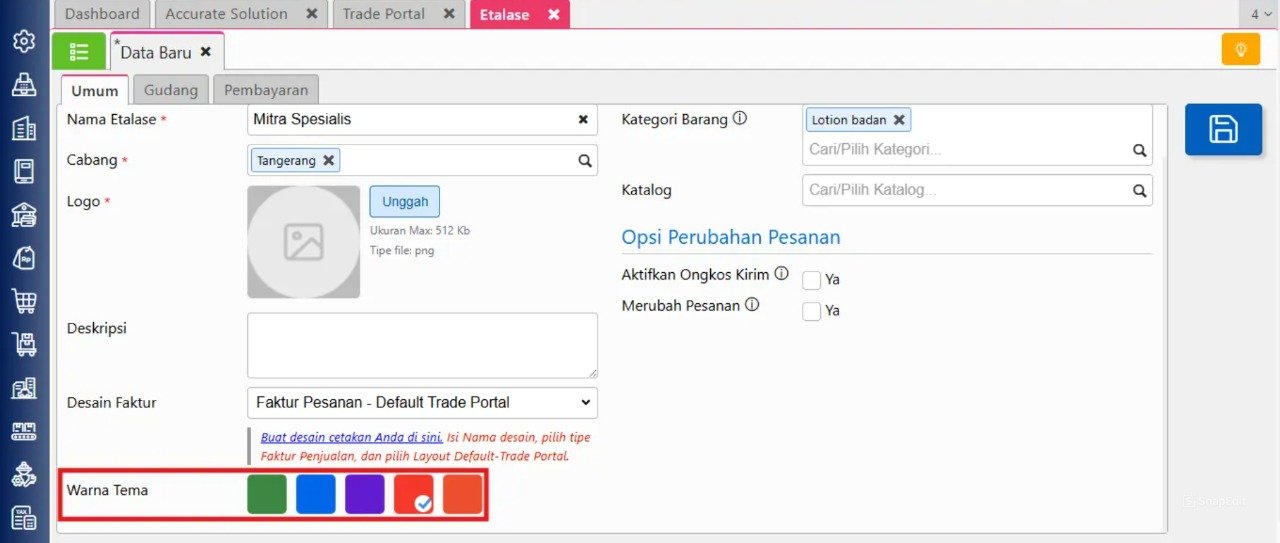Open Desain Faktur dropdown

pos(422,403)
